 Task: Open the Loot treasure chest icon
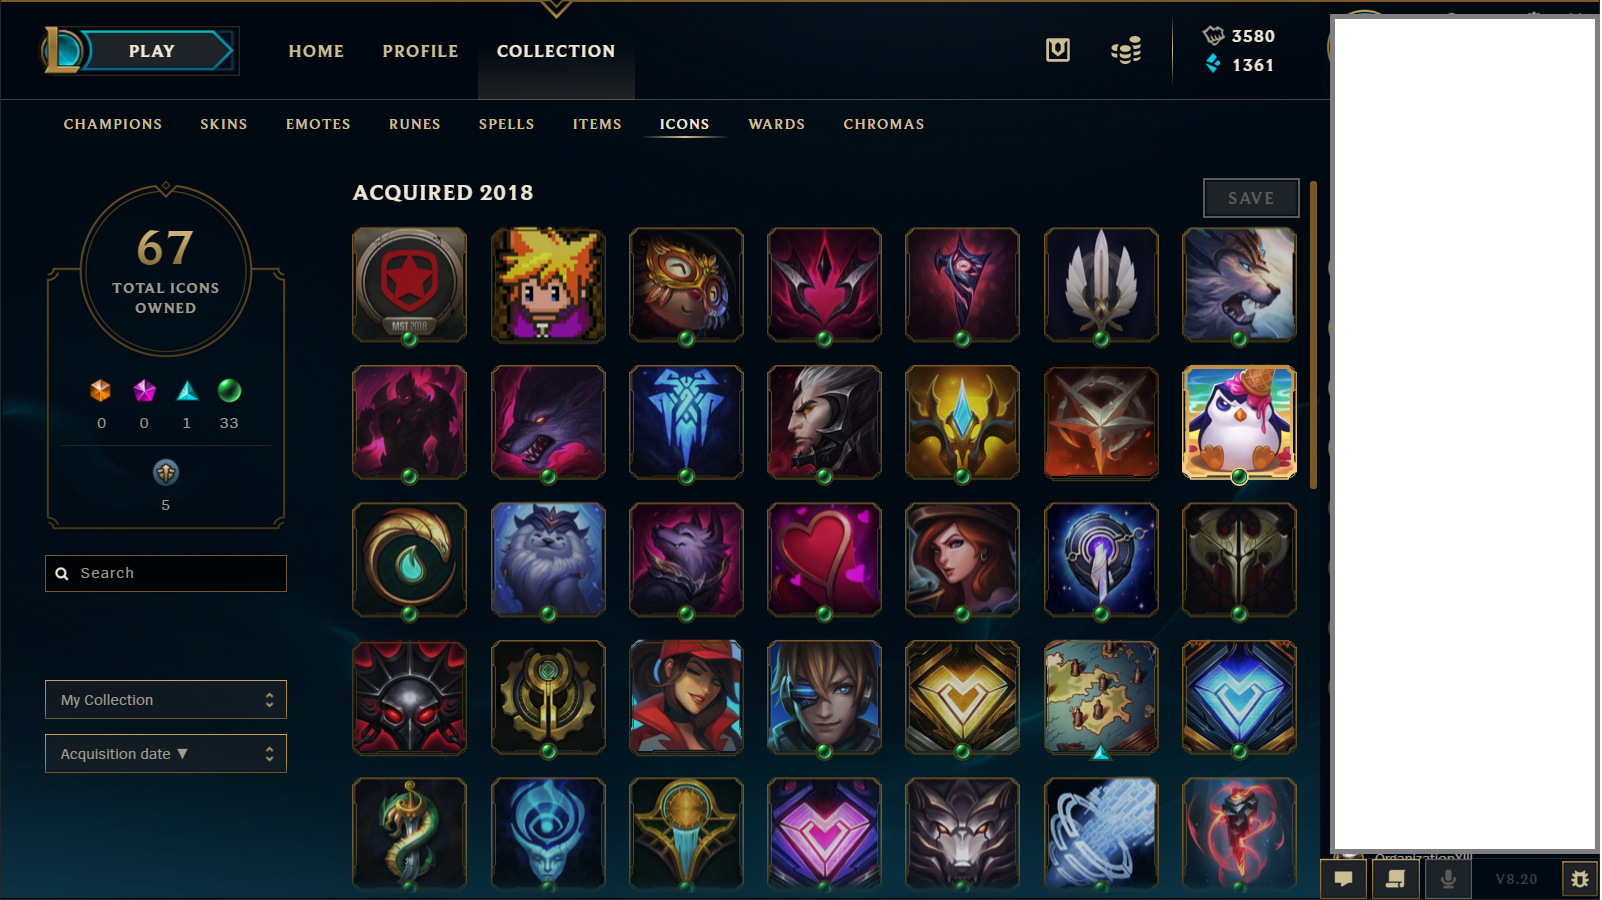1058,50
